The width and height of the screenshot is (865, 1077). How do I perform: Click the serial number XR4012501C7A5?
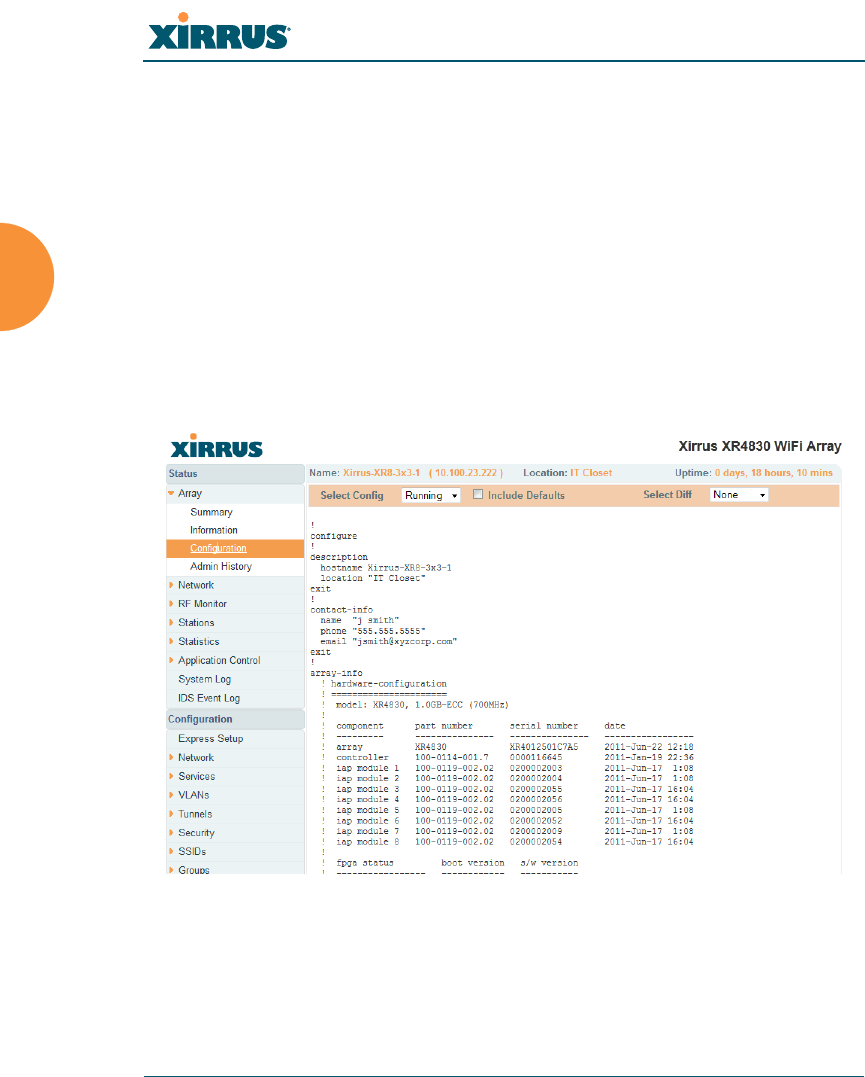(544, 747)
